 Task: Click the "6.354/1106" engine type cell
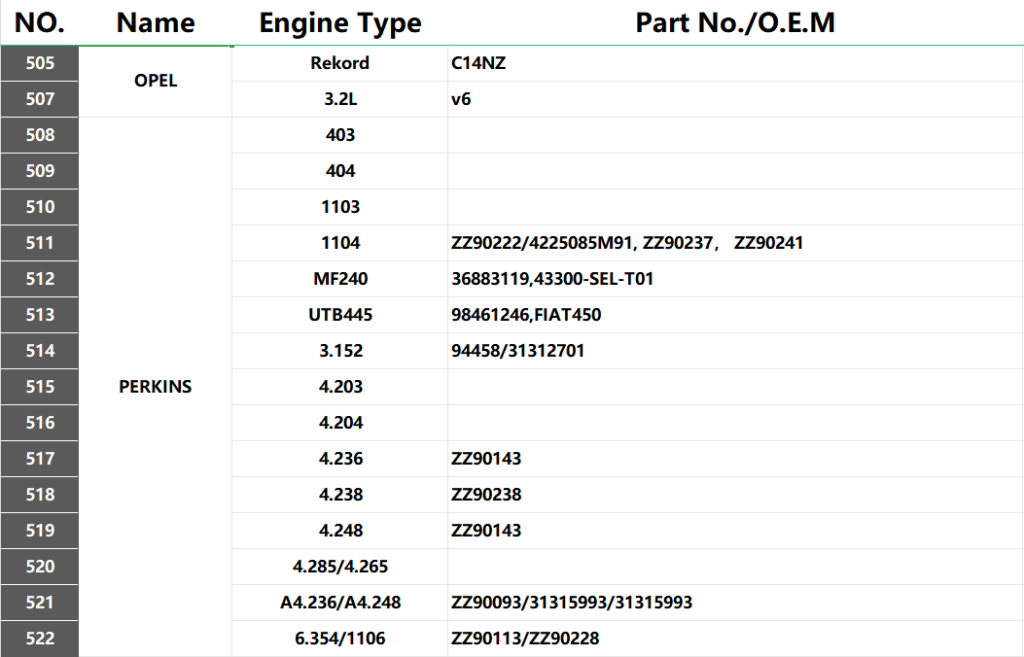click(x=340, y=638)
